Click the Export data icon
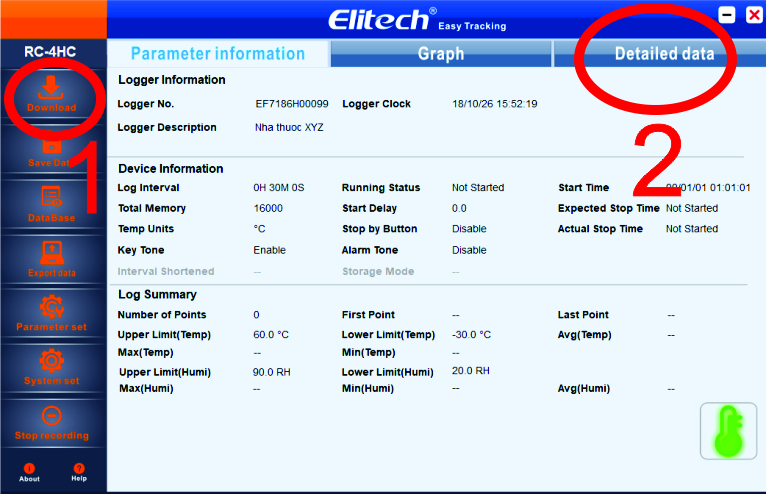 pos(51,253)
